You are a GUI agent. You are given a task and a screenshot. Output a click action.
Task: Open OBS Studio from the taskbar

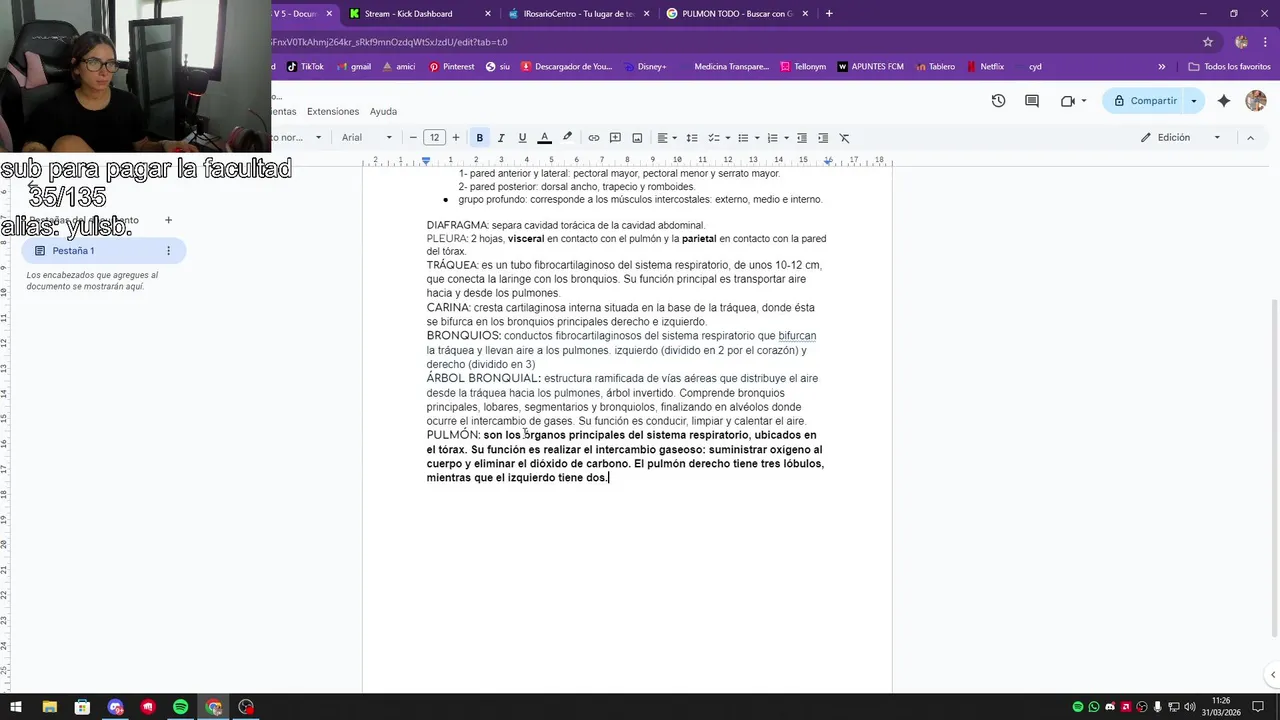coord(247,707)
